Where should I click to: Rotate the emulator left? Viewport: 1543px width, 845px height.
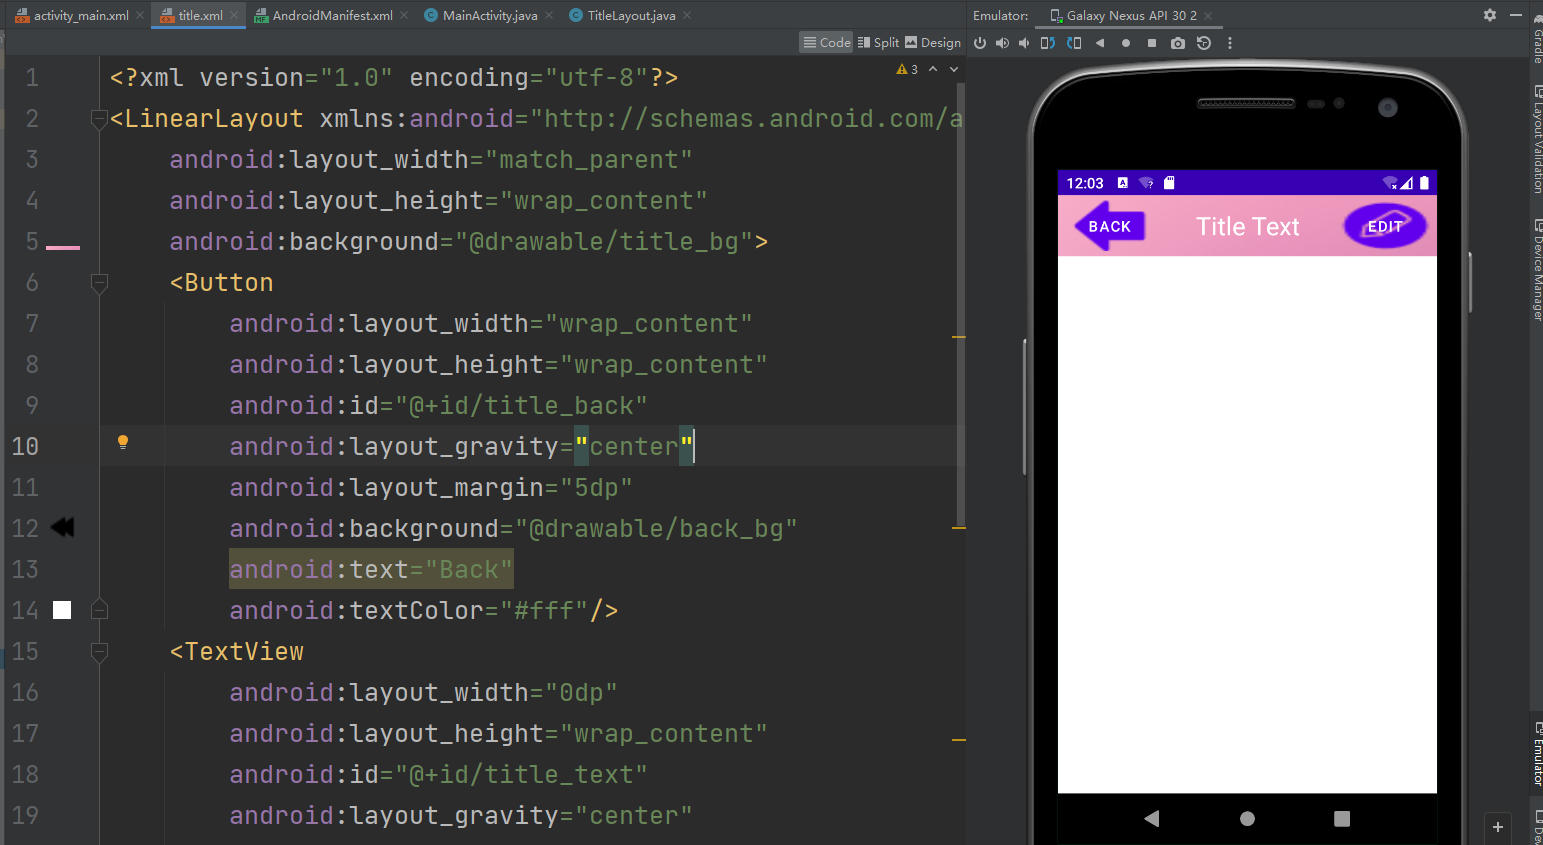(1048, 43)
